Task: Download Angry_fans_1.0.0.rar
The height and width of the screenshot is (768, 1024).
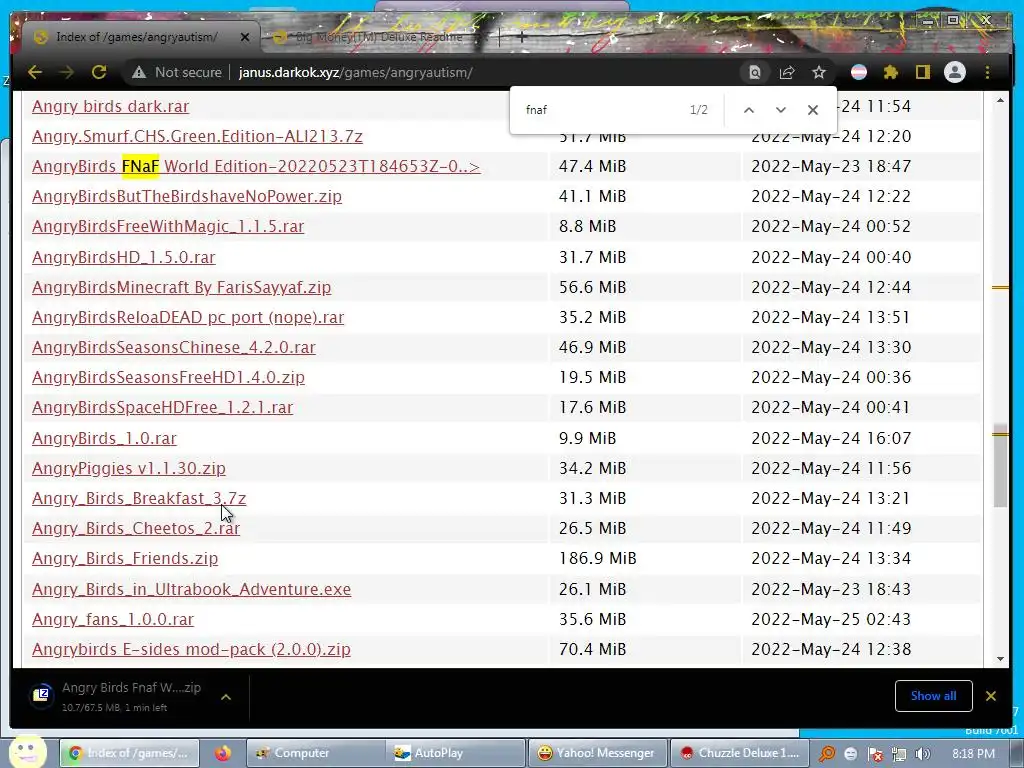Action: [x=113, y=618]
